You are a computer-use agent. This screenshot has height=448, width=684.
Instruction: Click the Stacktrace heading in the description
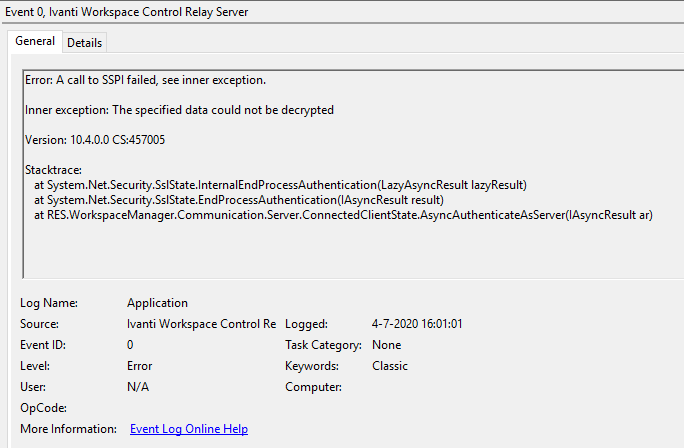click(x=53, y=170)
